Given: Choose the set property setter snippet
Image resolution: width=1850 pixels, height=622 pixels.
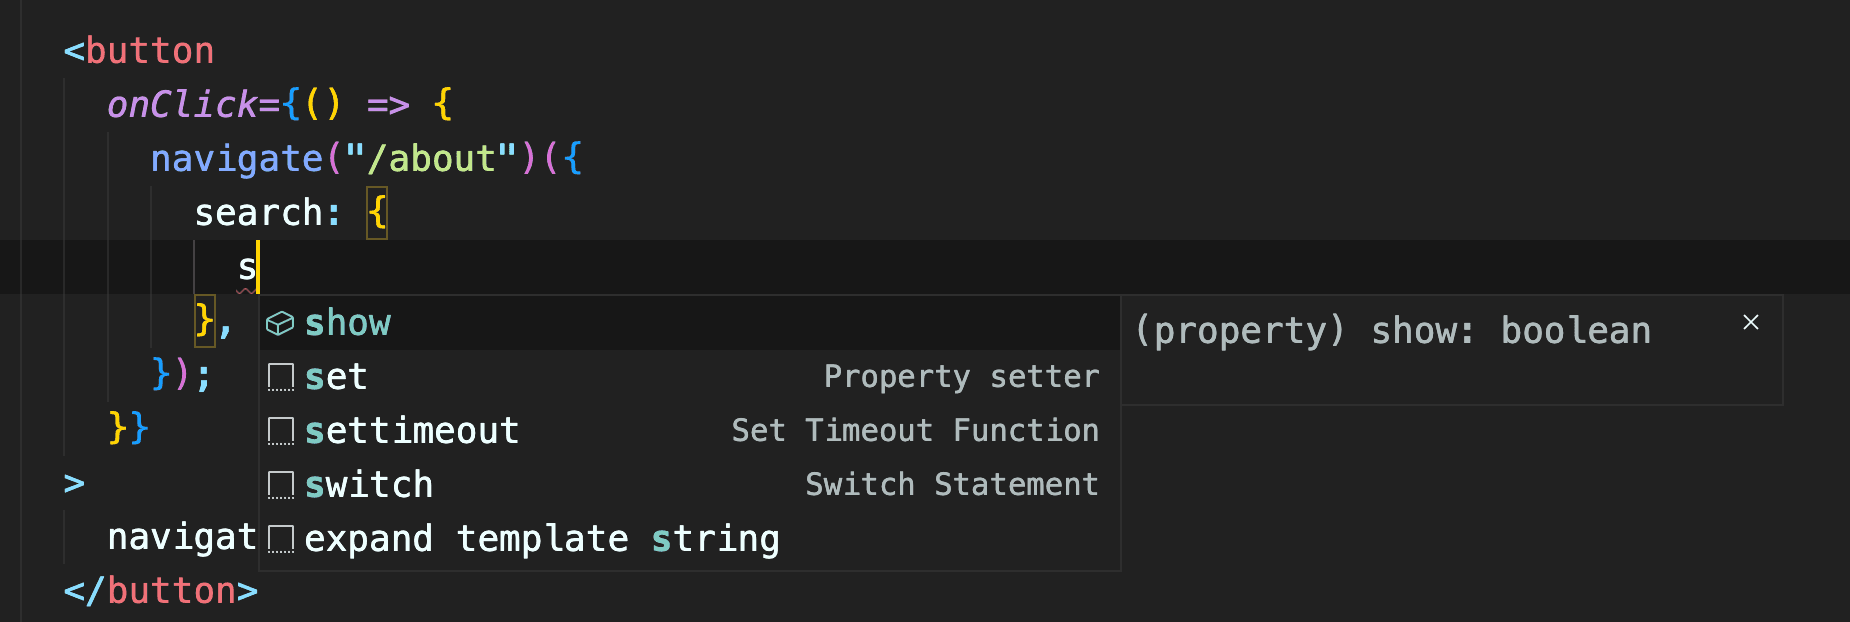Looking at the screenshot, I should point(690,377).
